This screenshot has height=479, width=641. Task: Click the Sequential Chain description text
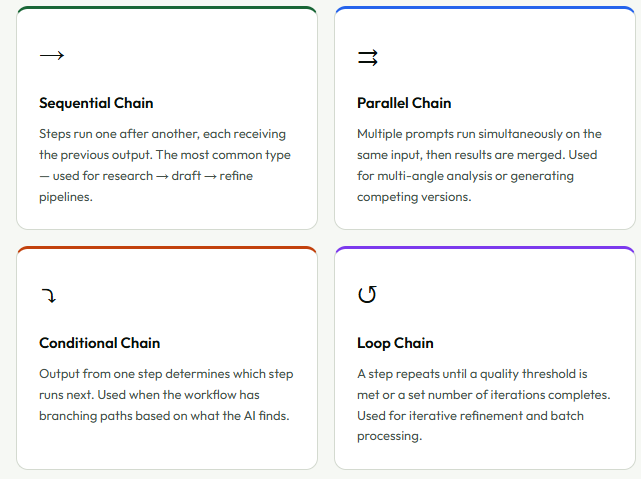(165, 165)
